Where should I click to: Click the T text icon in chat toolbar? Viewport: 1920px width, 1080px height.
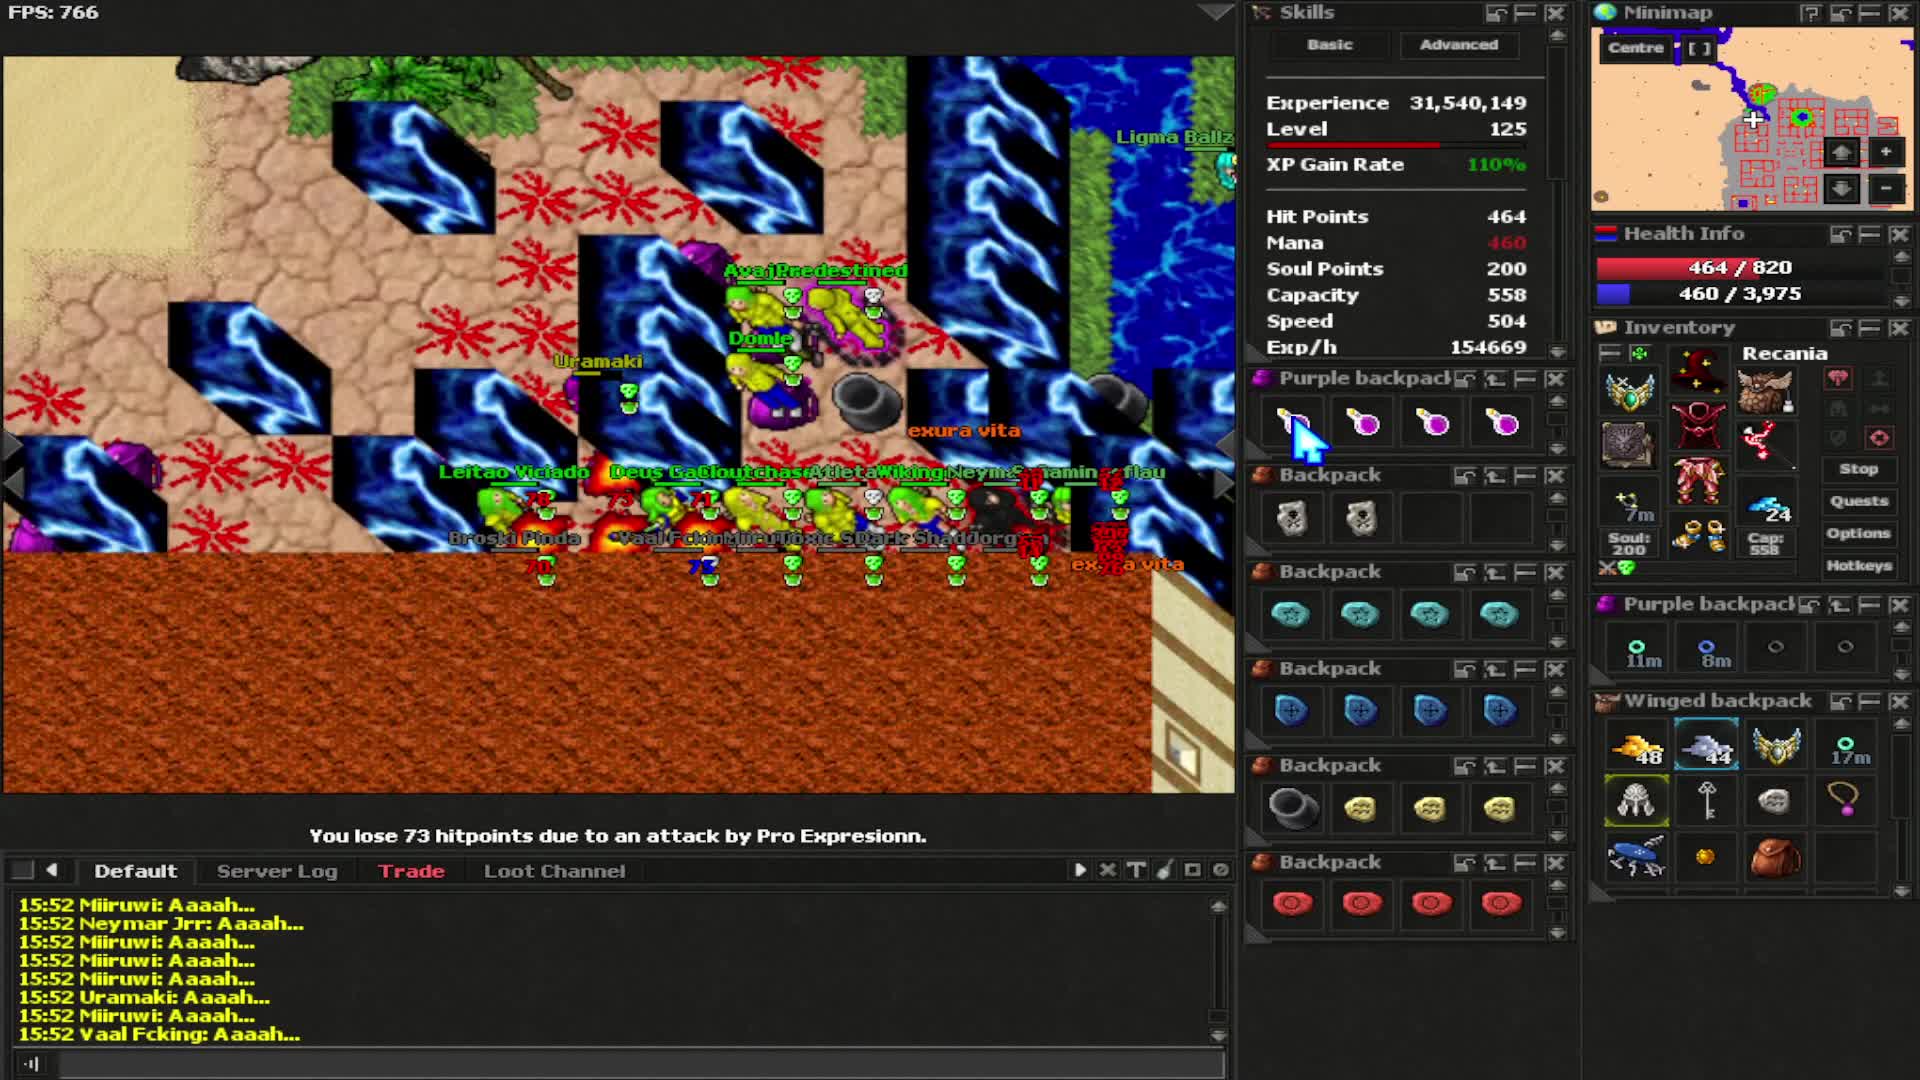tap(1136, 870)
